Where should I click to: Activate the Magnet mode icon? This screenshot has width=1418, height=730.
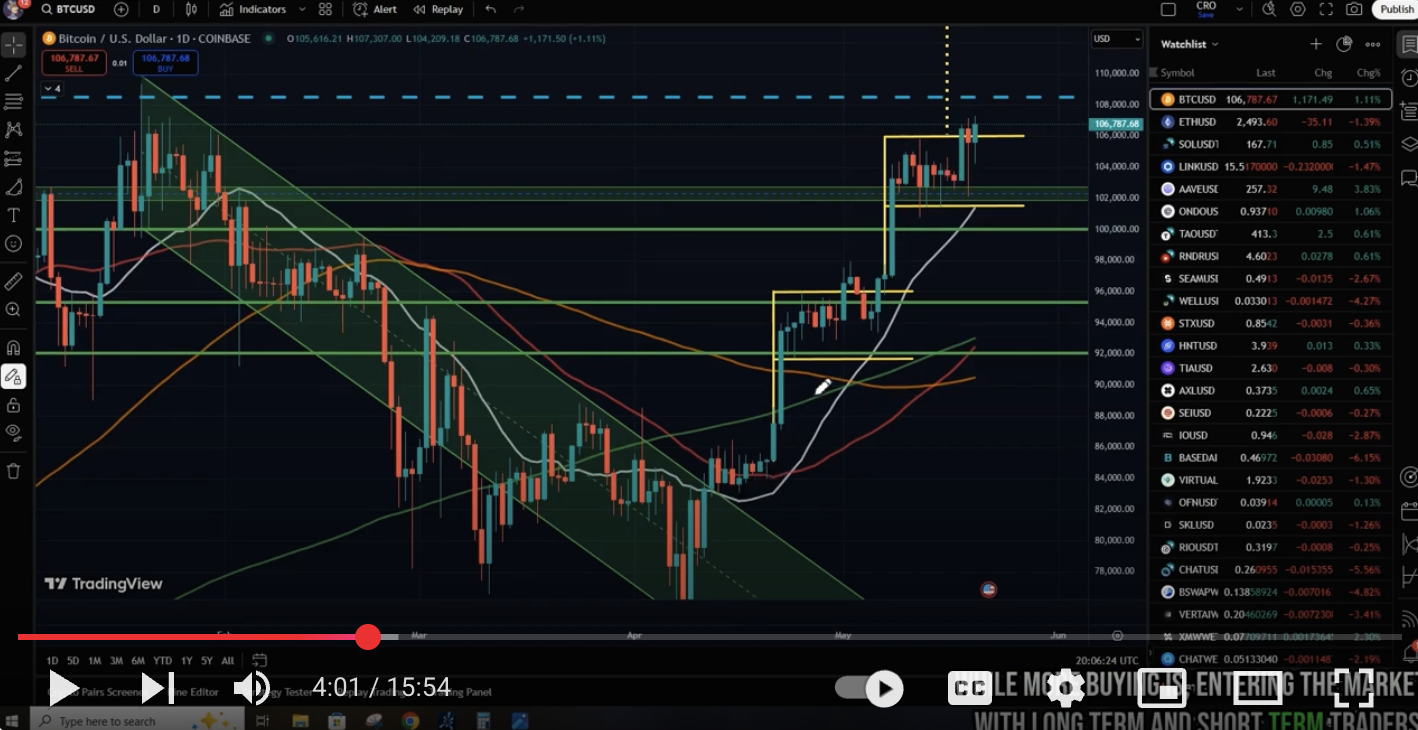(14, 348)
